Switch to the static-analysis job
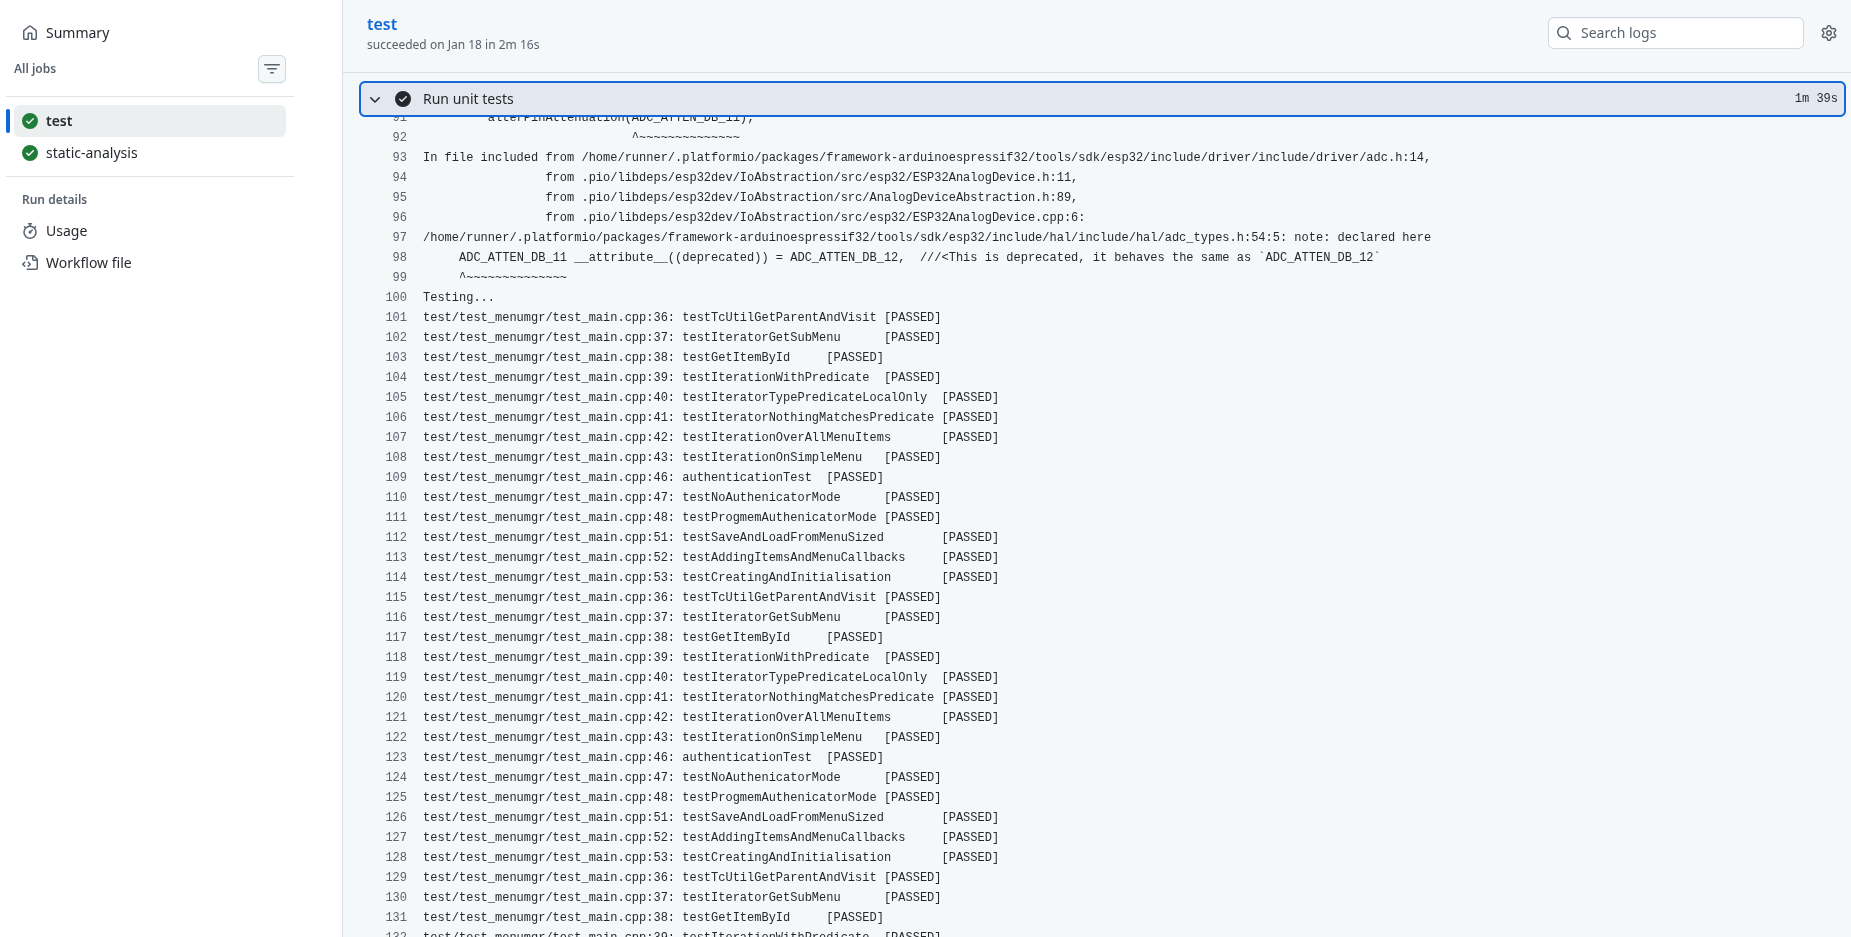 (91, 153)
